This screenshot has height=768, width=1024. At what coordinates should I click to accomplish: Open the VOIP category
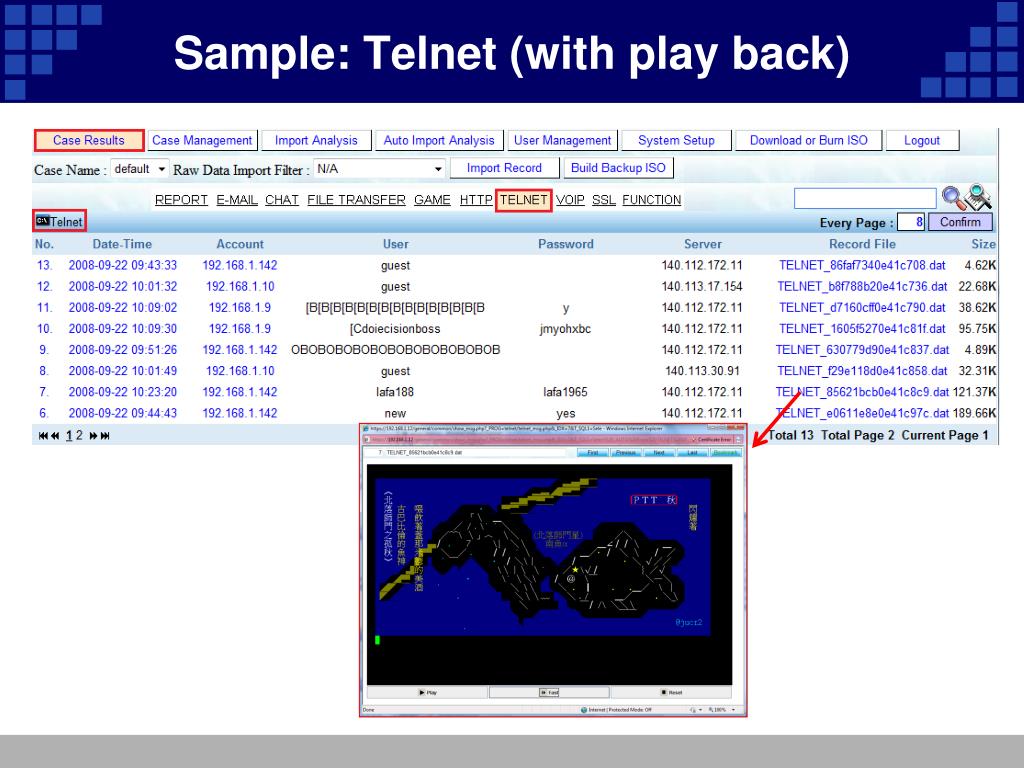[570, 200]
